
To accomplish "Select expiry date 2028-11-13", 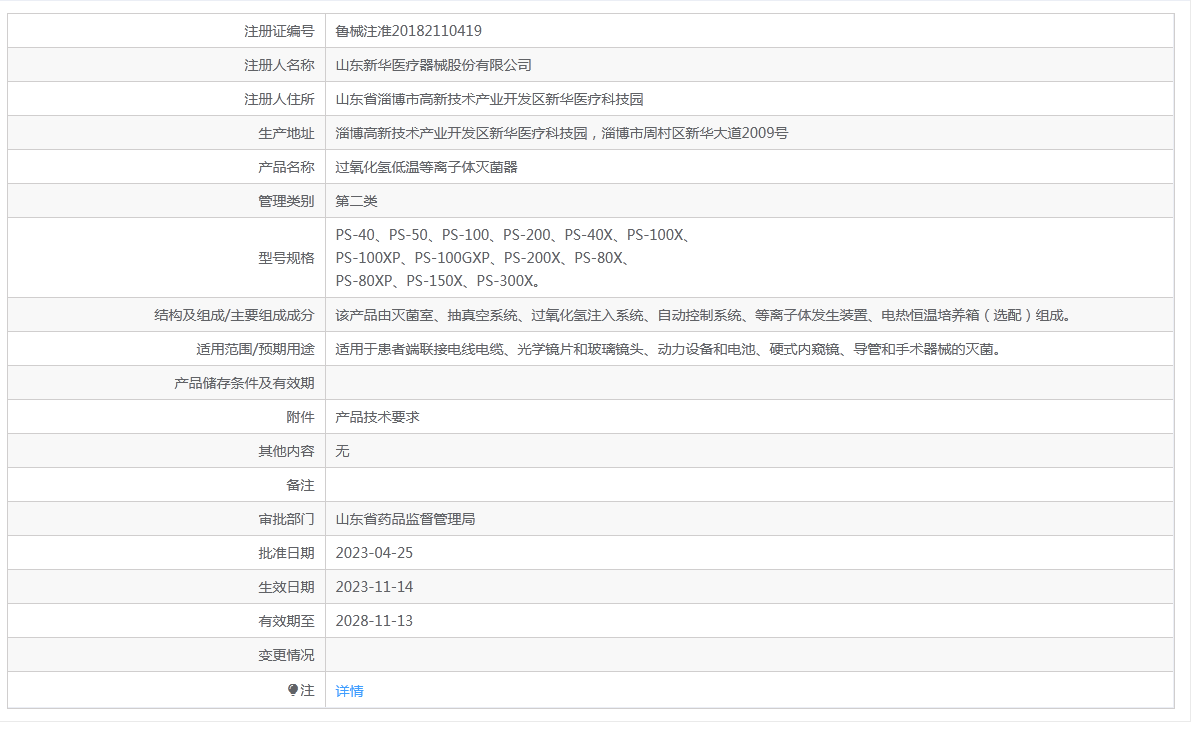I will pyautogui.click(x=374, y=621).
